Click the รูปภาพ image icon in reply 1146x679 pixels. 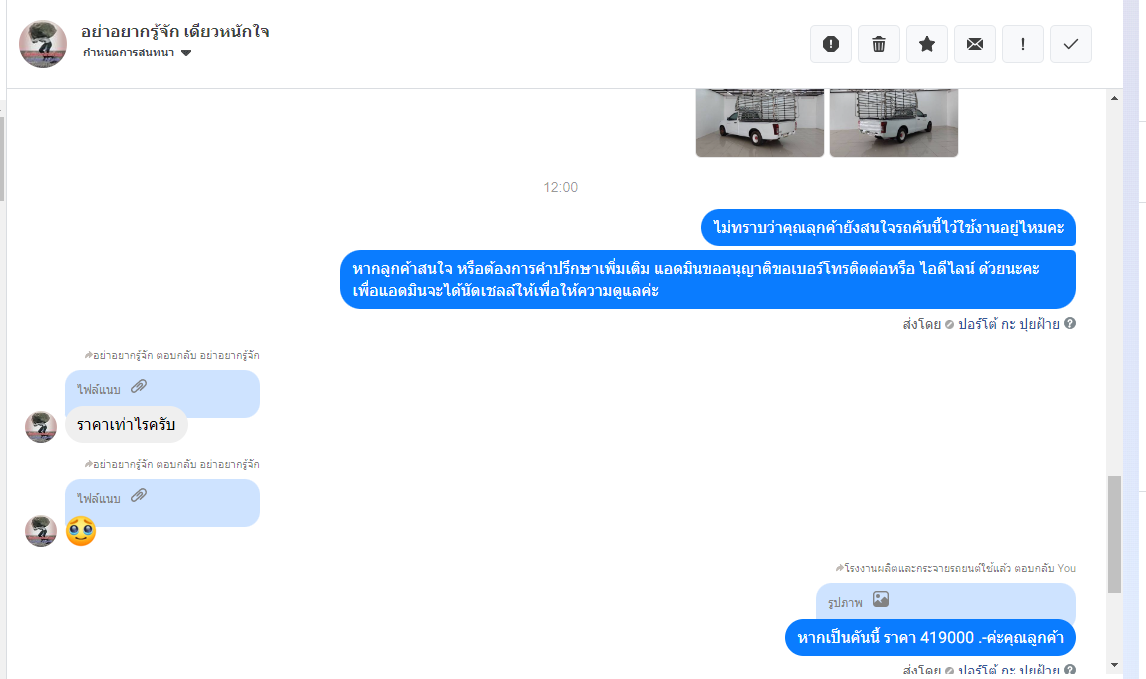[881, 599]
